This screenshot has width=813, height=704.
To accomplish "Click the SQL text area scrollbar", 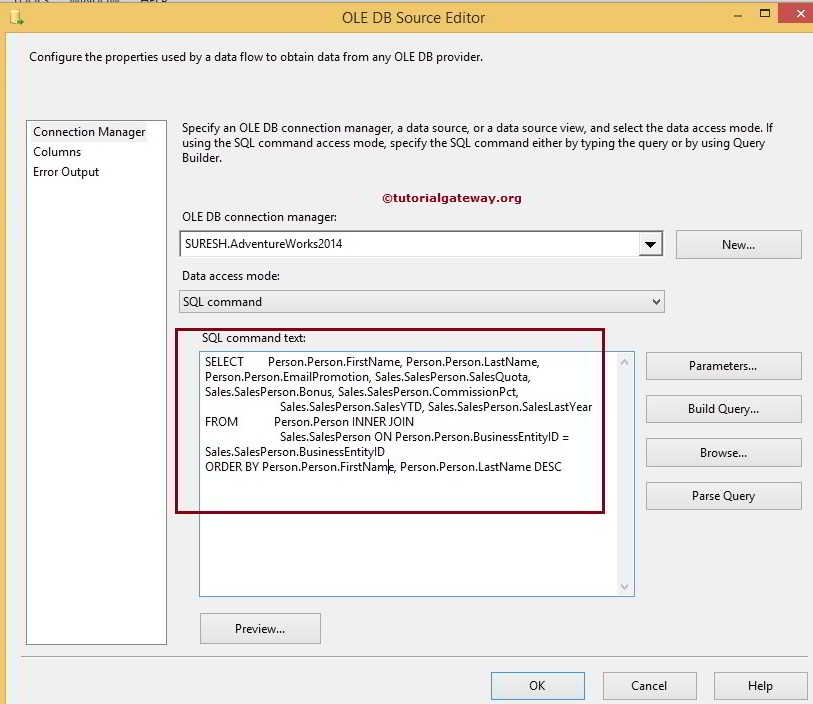I will [624, 470].
